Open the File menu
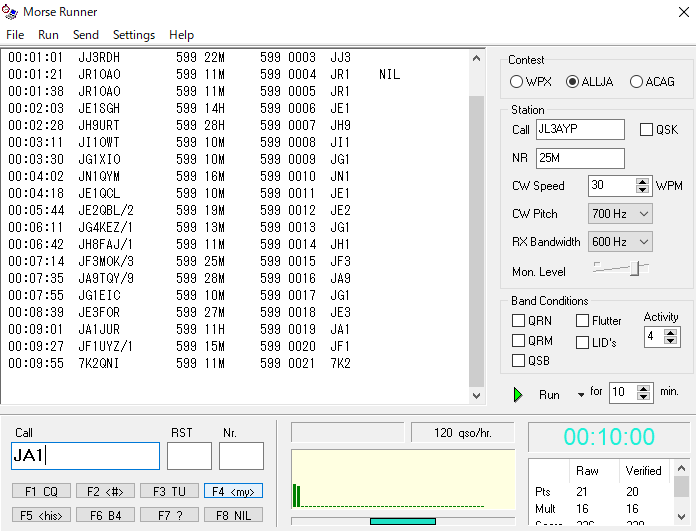696x531 pixels. 15,35
